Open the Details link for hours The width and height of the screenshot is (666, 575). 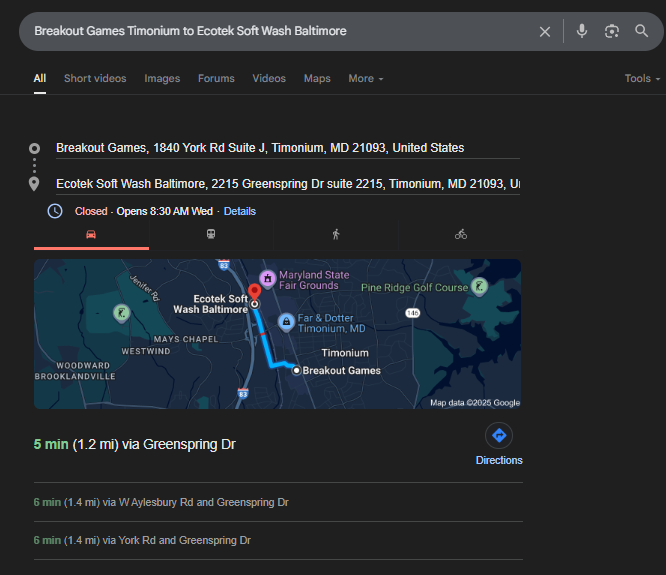[240, 211]
